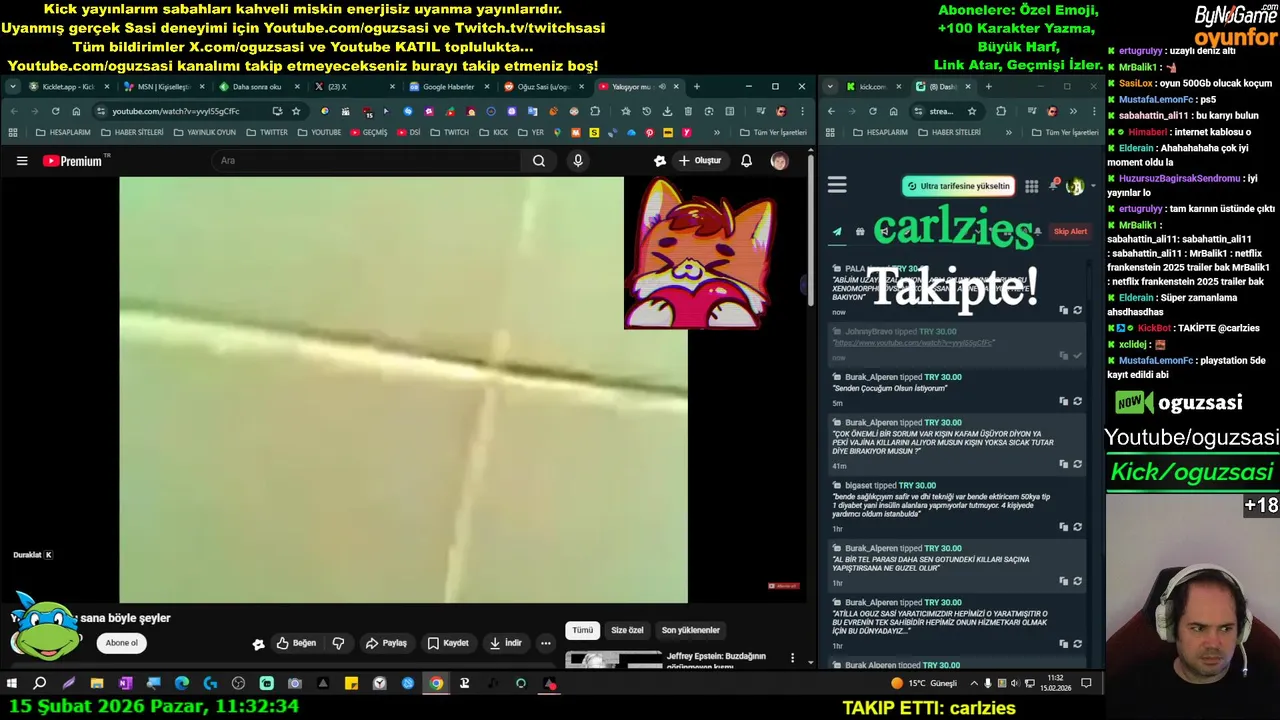Open a new tab in right browser

(x=988, y=87)
